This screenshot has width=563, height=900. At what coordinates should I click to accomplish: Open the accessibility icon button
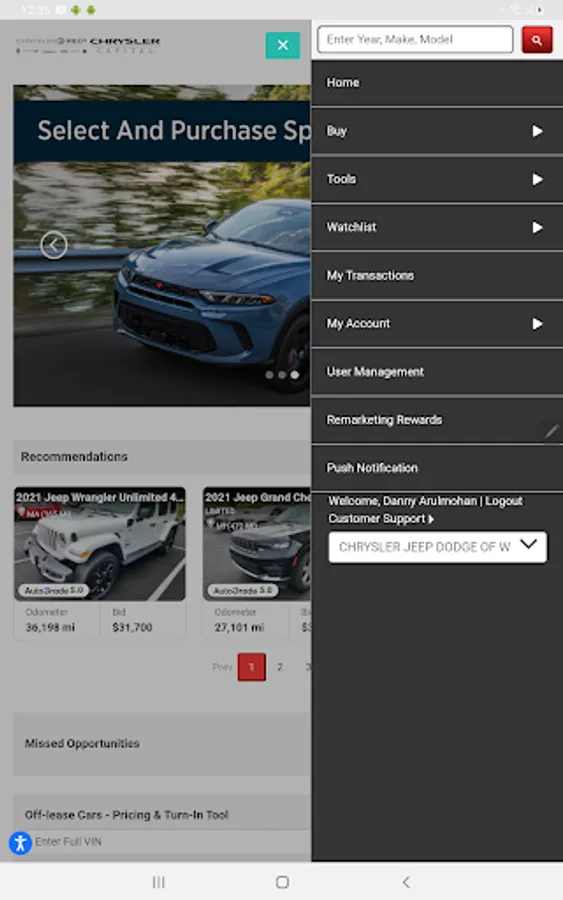coord(20,843)
